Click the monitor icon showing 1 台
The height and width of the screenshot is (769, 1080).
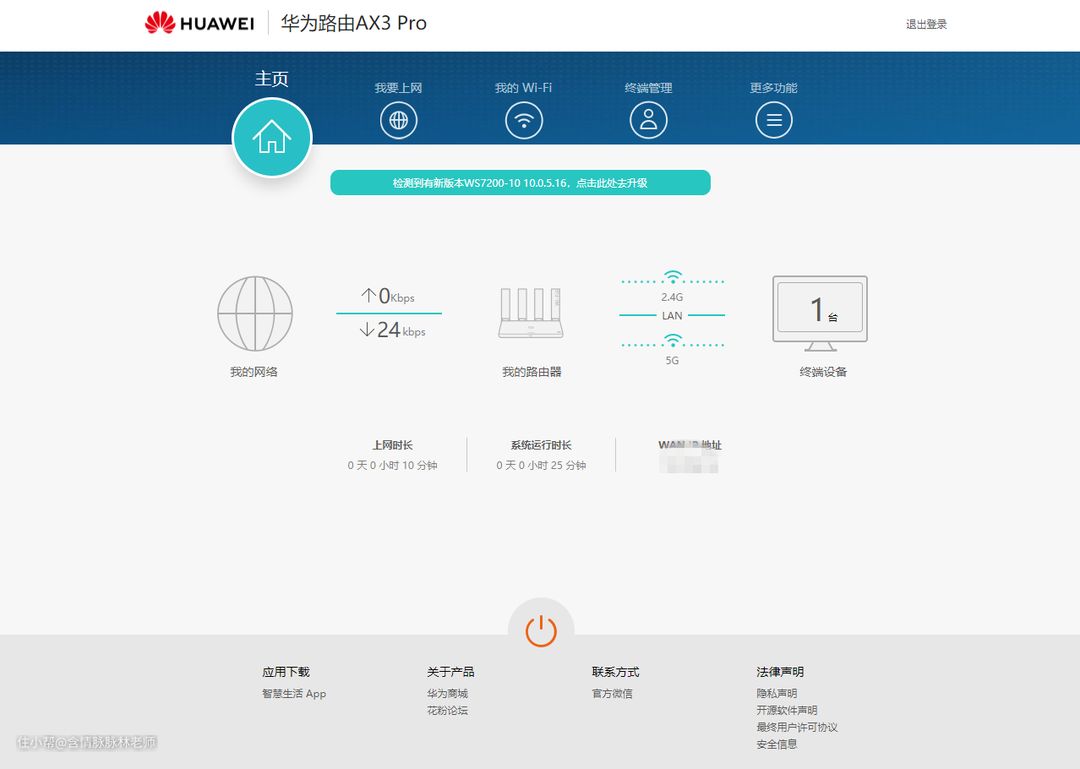coord(820,314)
